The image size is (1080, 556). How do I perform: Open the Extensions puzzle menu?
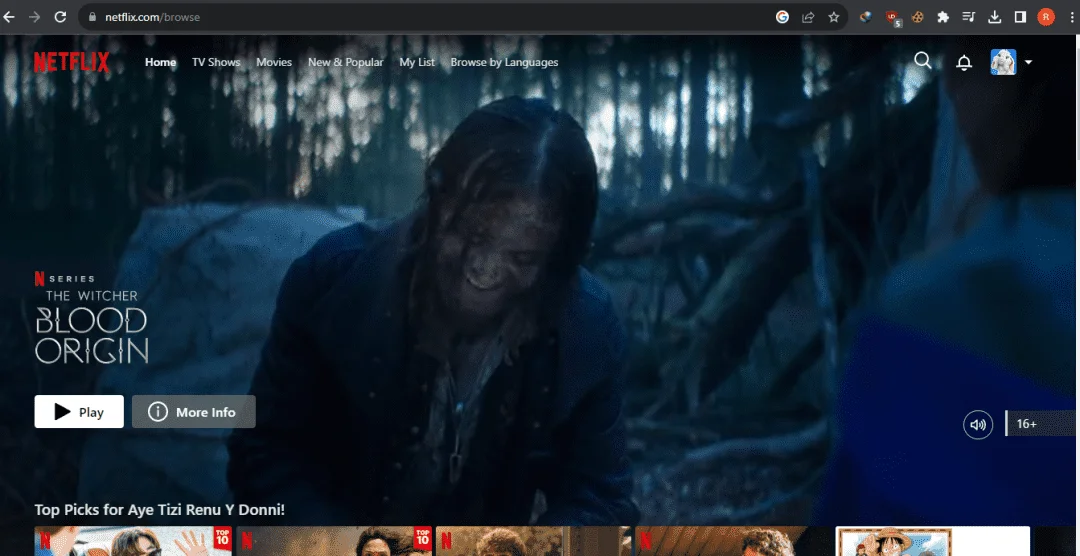point(943,17)
